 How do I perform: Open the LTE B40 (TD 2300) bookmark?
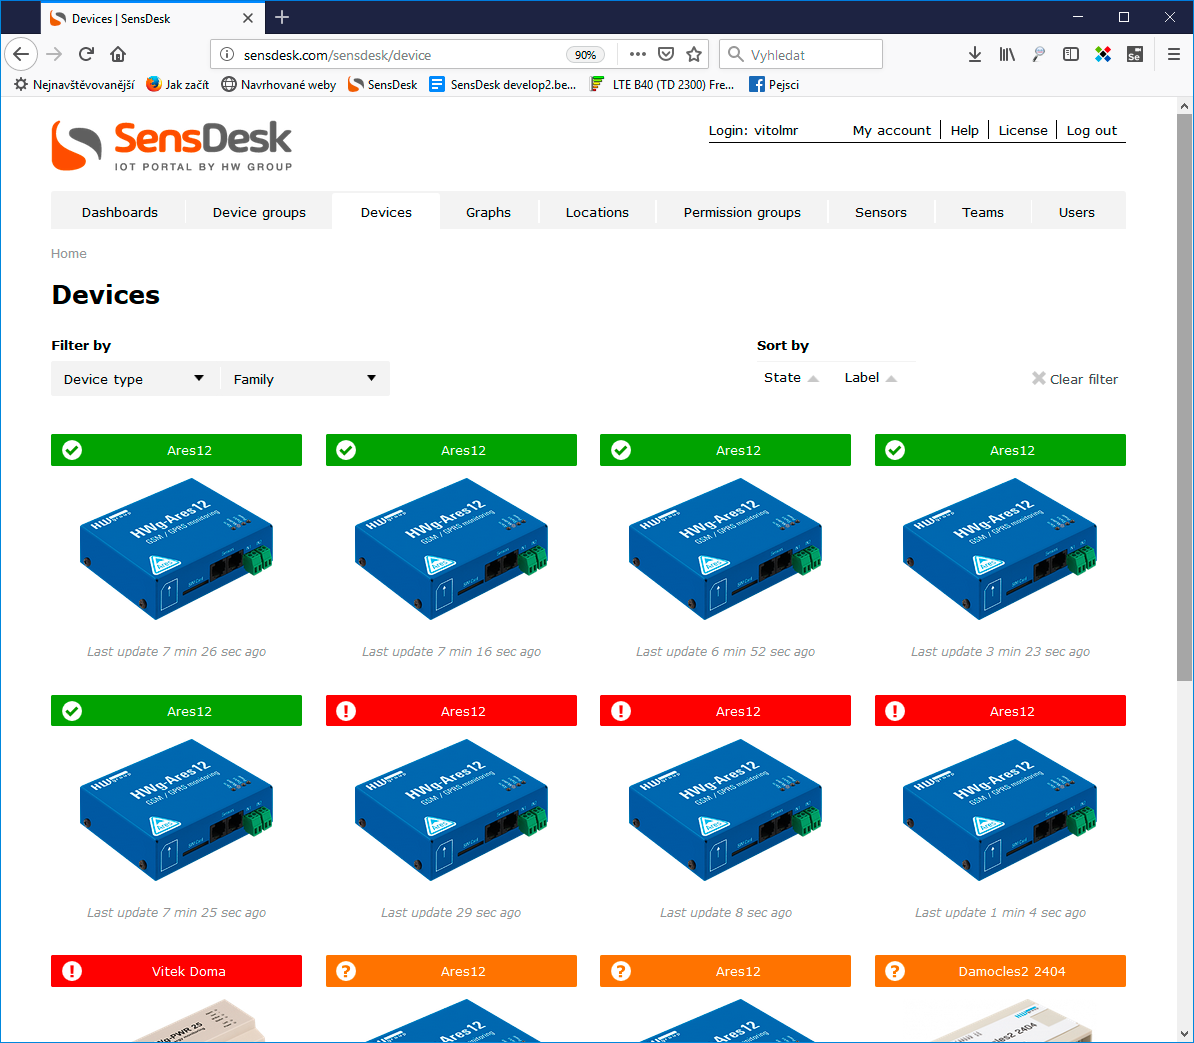click(662, 85)
